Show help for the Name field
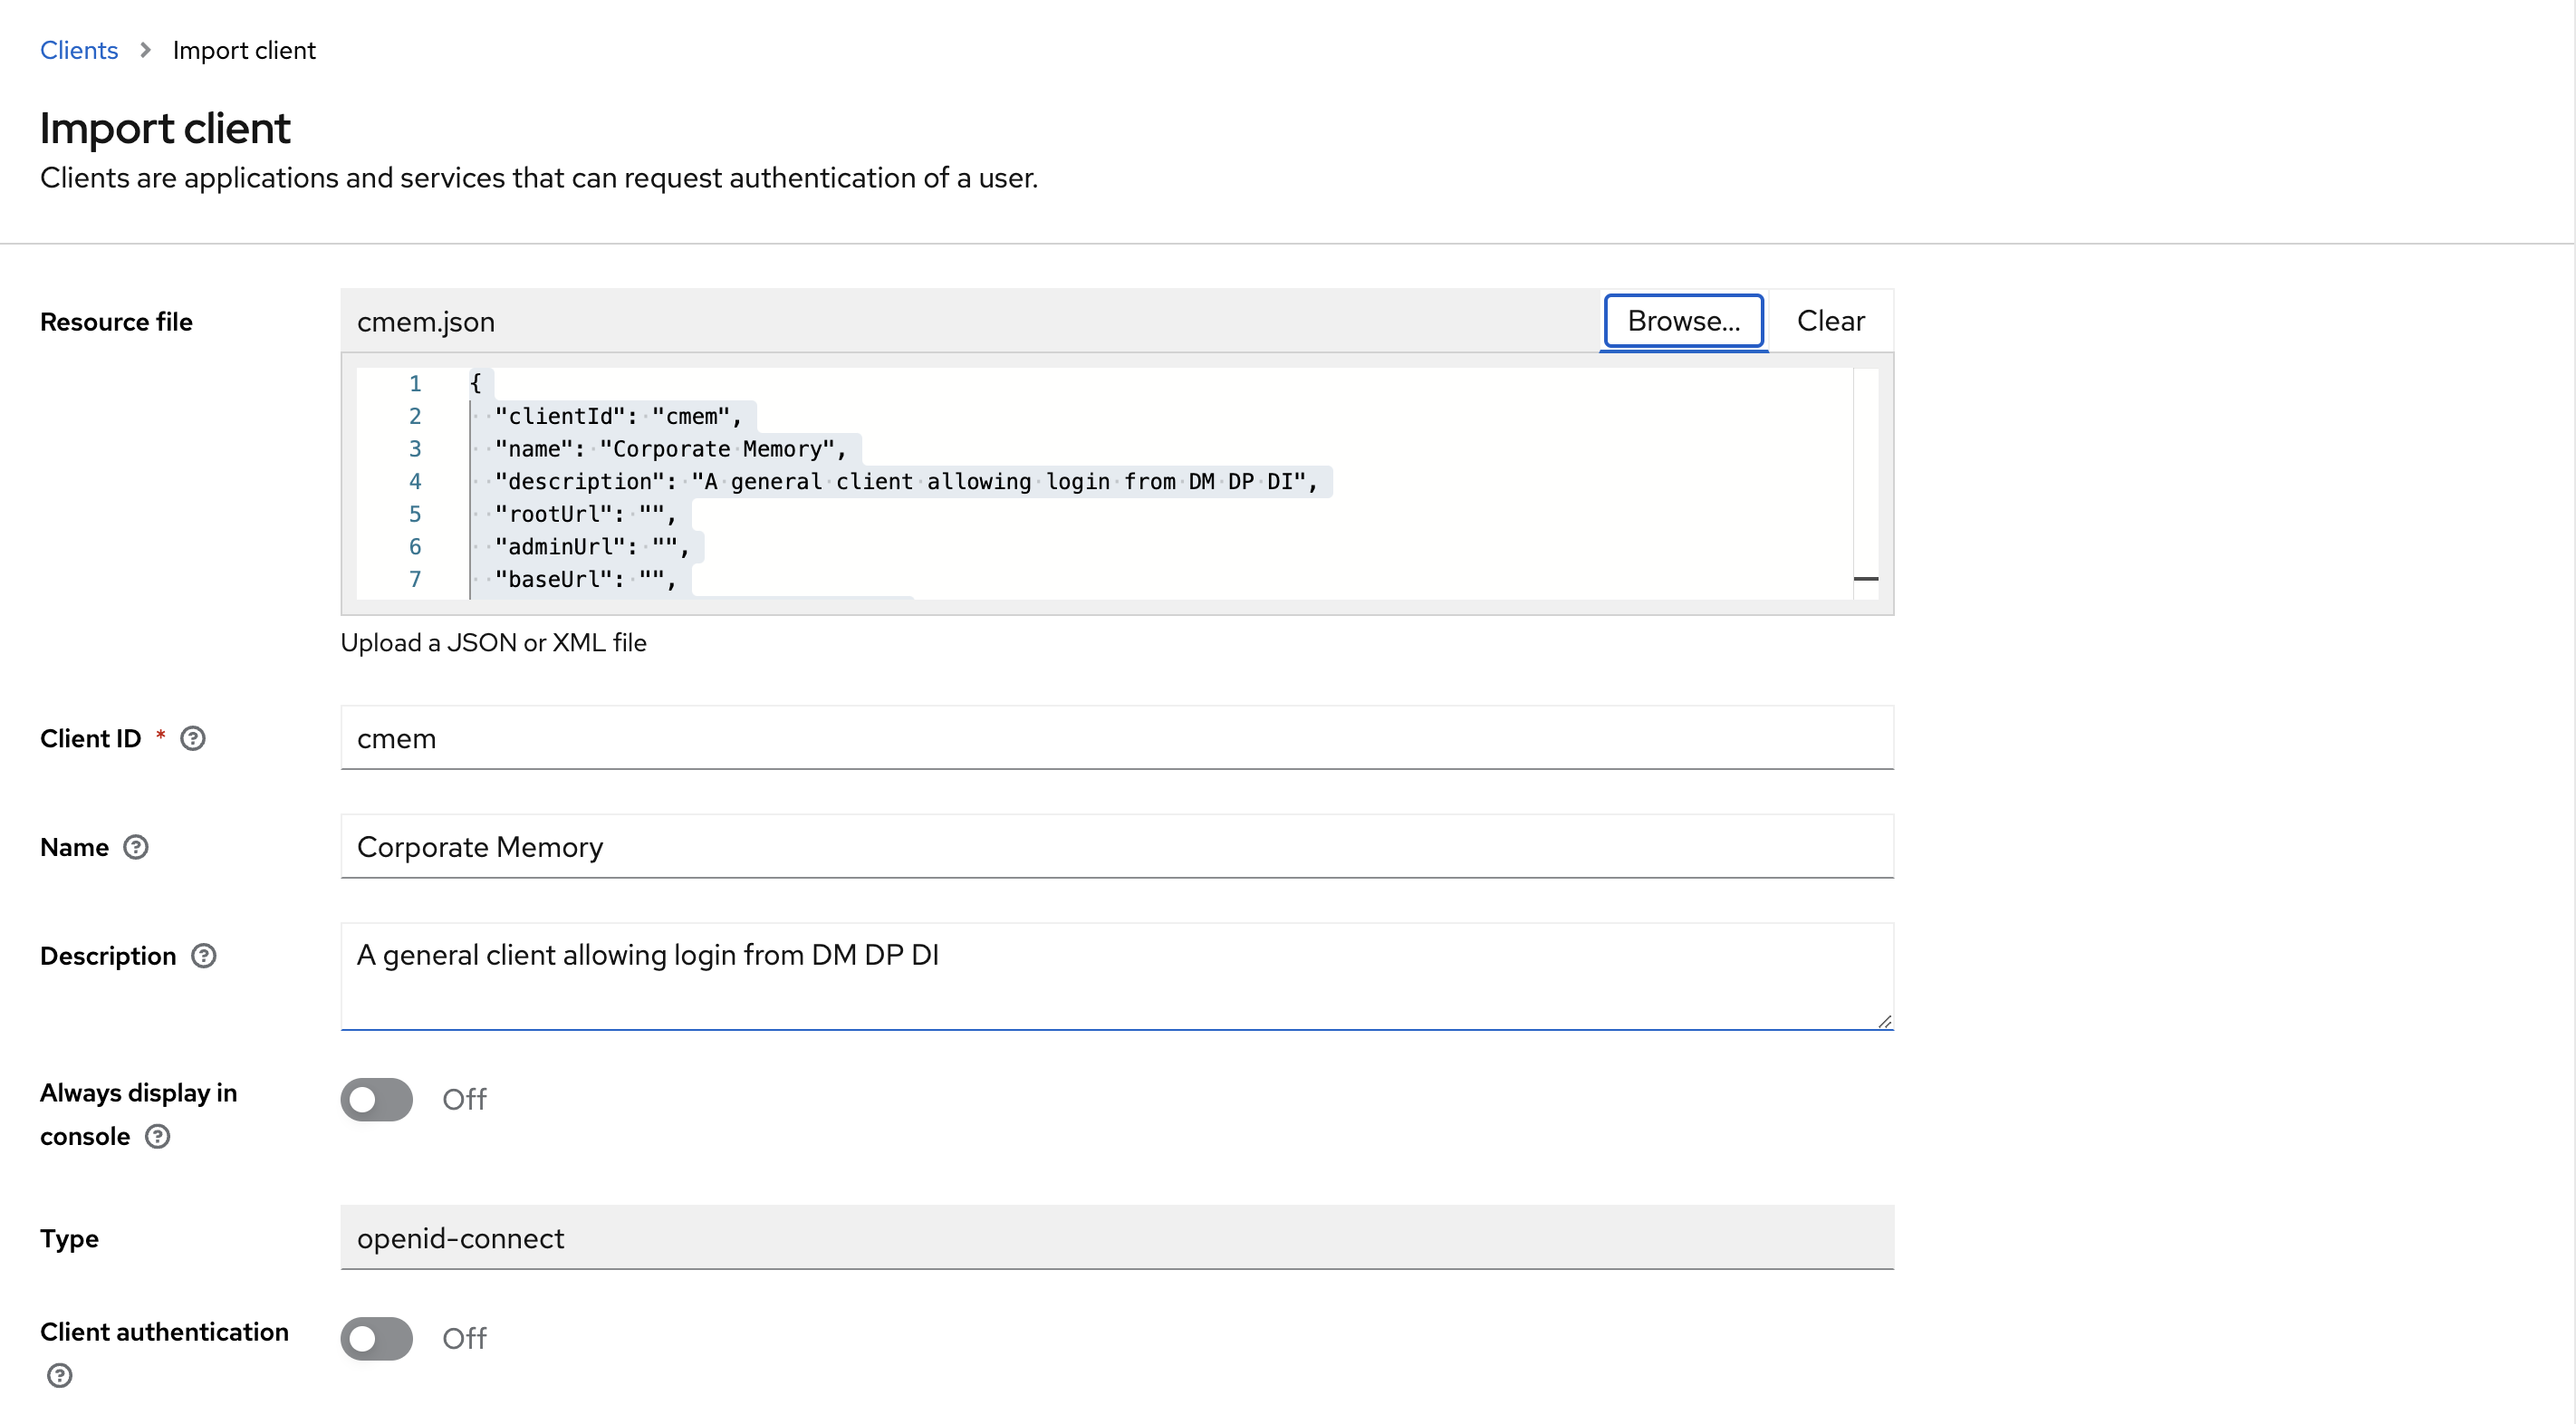The image size is (2576, 1424). 136,847
